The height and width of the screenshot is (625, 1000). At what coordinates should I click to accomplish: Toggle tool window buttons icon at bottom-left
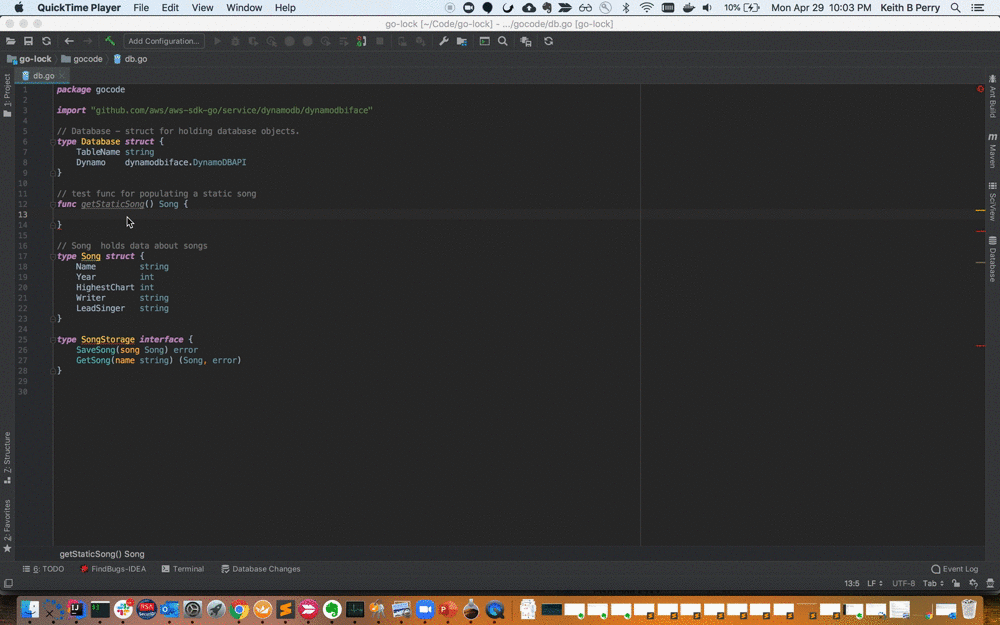coord(8,583)
